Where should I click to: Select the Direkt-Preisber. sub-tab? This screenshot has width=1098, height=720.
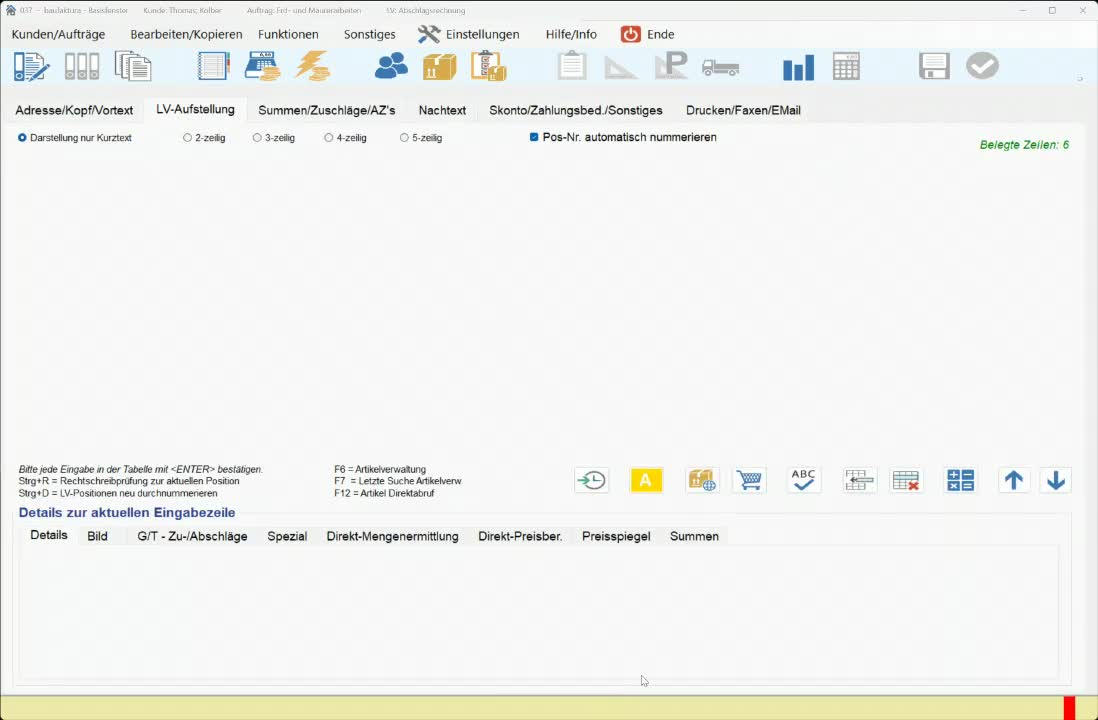coord(520,536)
